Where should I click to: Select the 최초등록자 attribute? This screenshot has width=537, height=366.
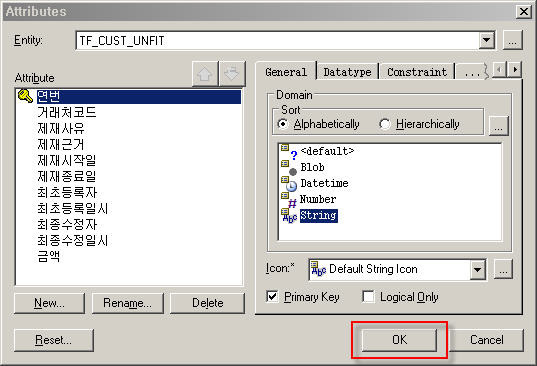[x=67, y=192]
